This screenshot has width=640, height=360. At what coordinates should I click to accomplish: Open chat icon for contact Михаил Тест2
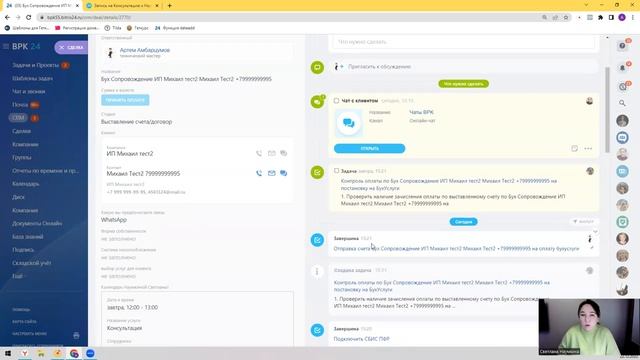(x=284, y=173)
